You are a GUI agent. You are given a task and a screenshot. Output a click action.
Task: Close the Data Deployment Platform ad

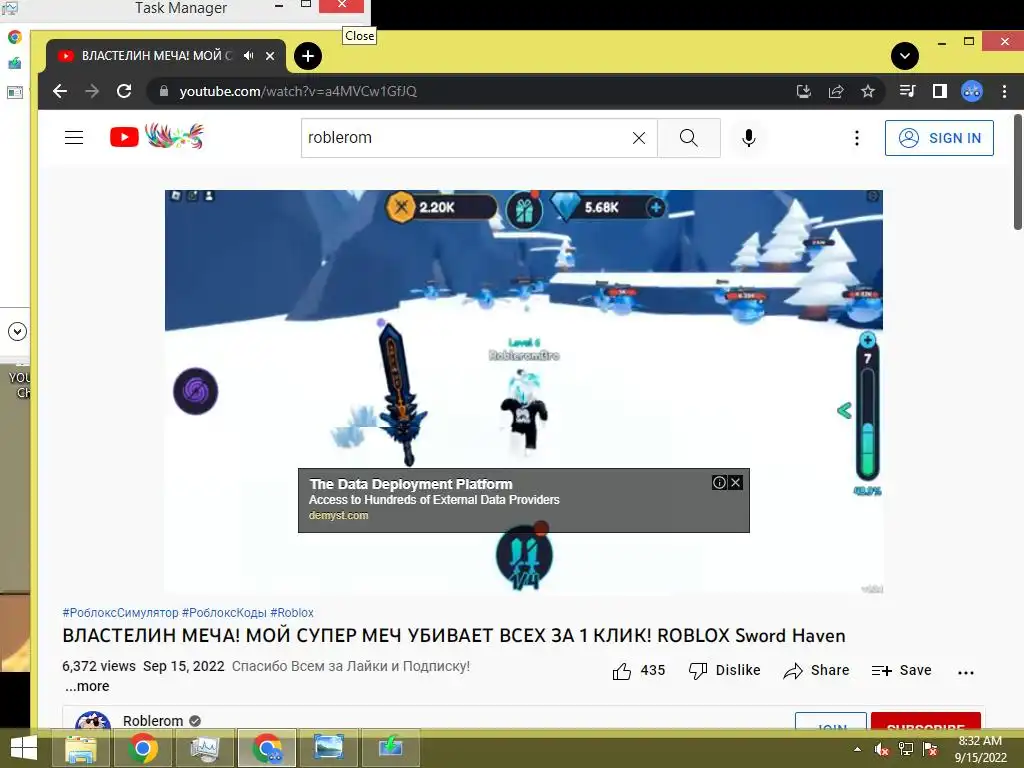(735, 483)
